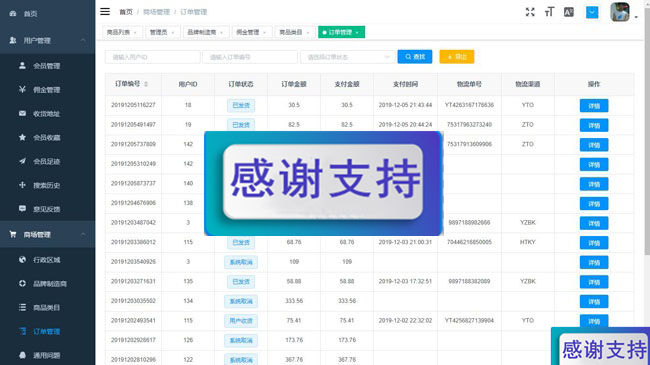Click the 系统取消 tag of order 20191203540926
Image resolution: width=650 pixels, height=365 pixels.
click(241, 262)
